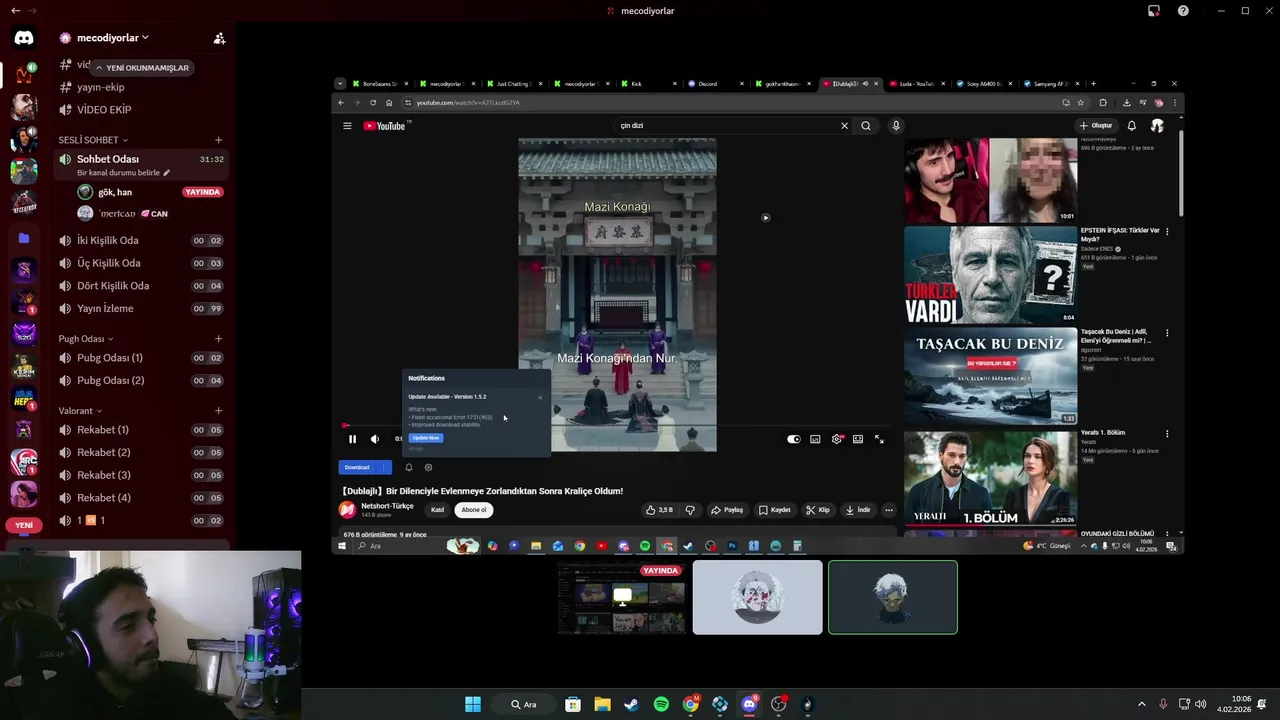Collapse SESLİ SOHBET category
This screenshot has height=720, width=1280.
[93, 140]
